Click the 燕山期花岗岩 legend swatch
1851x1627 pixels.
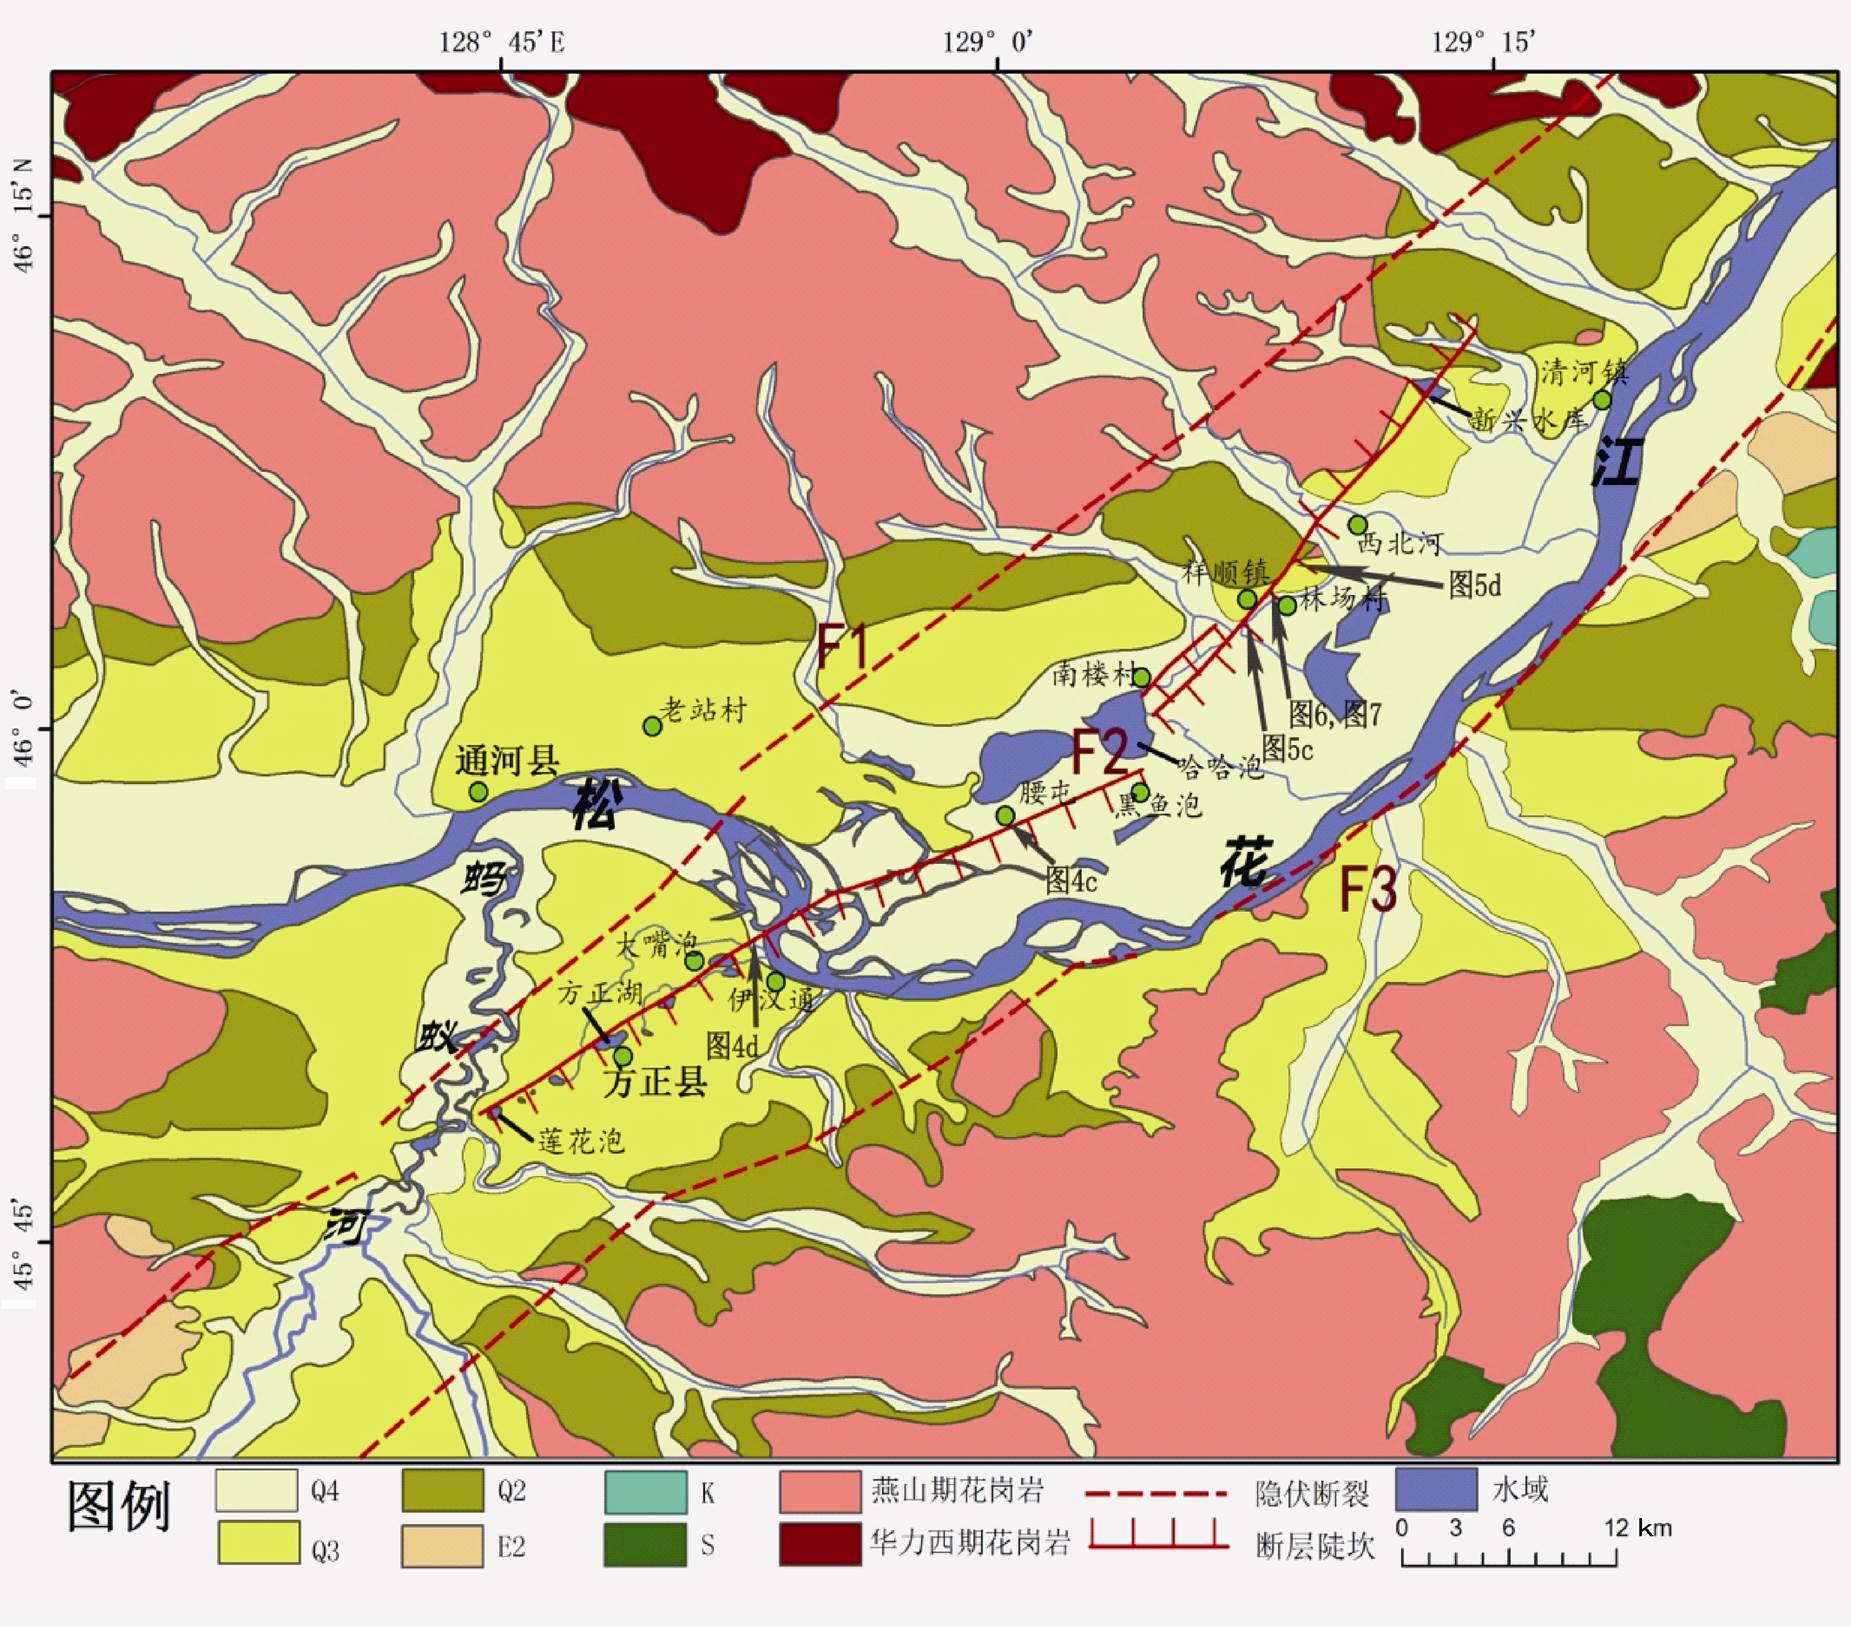[x=820, y=1491]
